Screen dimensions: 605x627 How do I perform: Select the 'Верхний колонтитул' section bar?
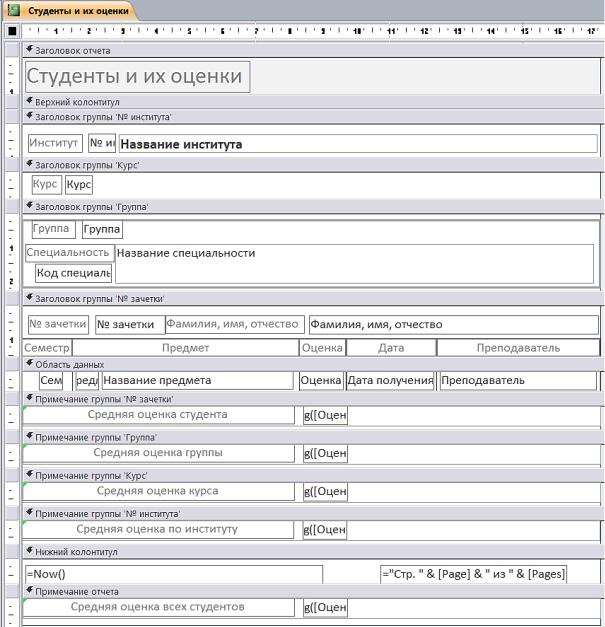coord(313,102)
